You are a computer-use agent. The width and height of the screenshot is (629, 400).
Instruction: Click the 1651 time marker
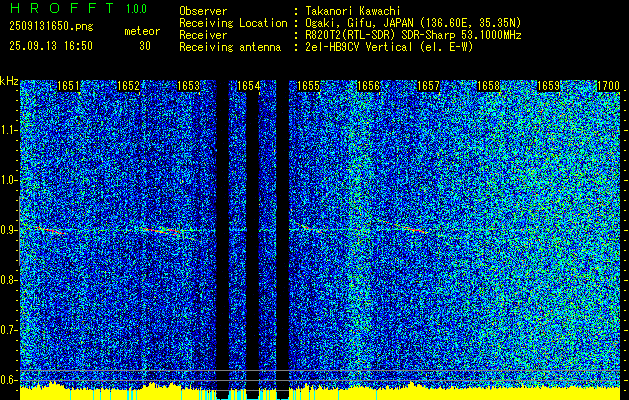tap(69, 86)
